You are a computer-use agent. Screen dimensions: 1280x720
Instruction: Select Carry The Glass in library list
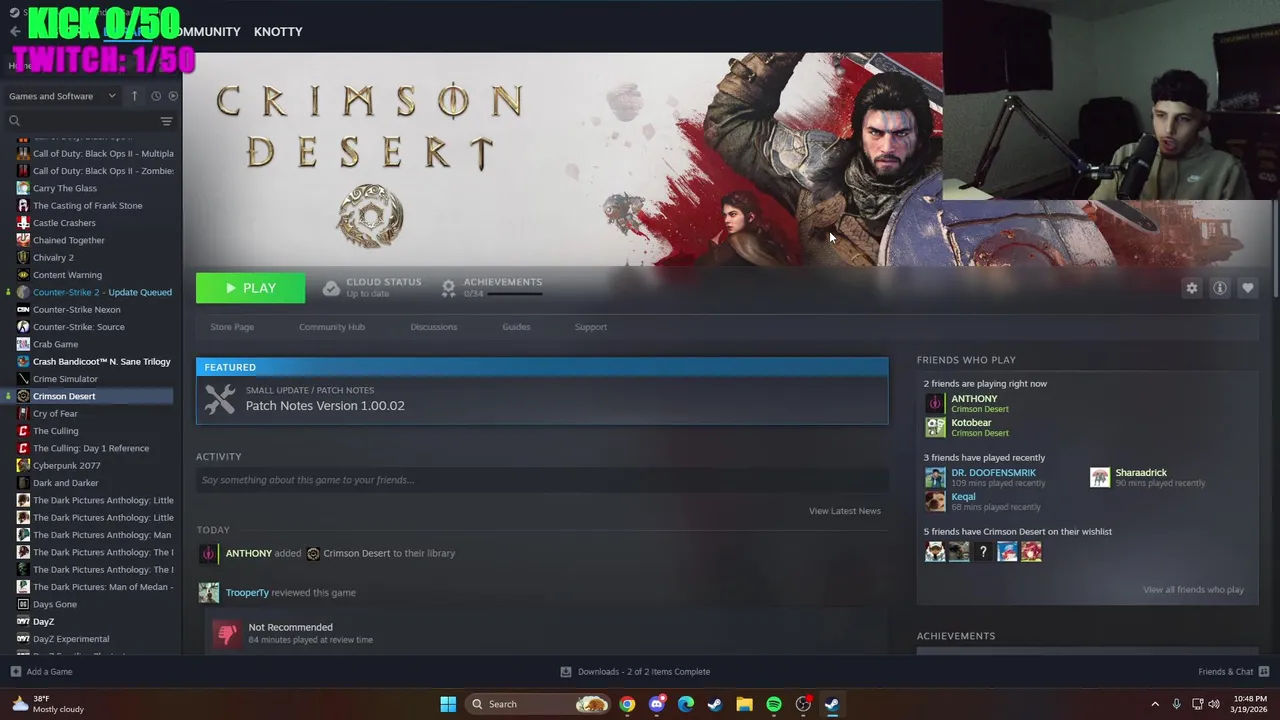pyautogui.click(x=65, y=188)
